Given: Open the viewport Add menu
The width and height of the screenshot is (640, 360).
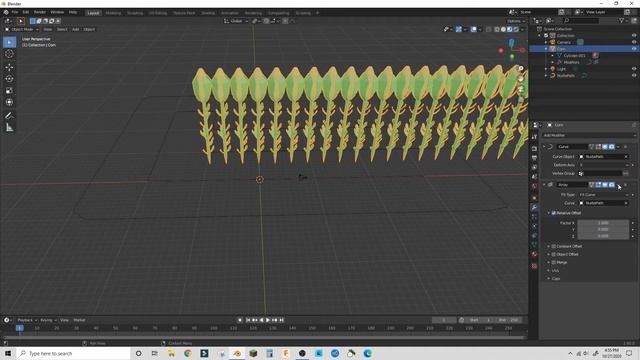Looking at the screenshot, I should tap(76, 29).
